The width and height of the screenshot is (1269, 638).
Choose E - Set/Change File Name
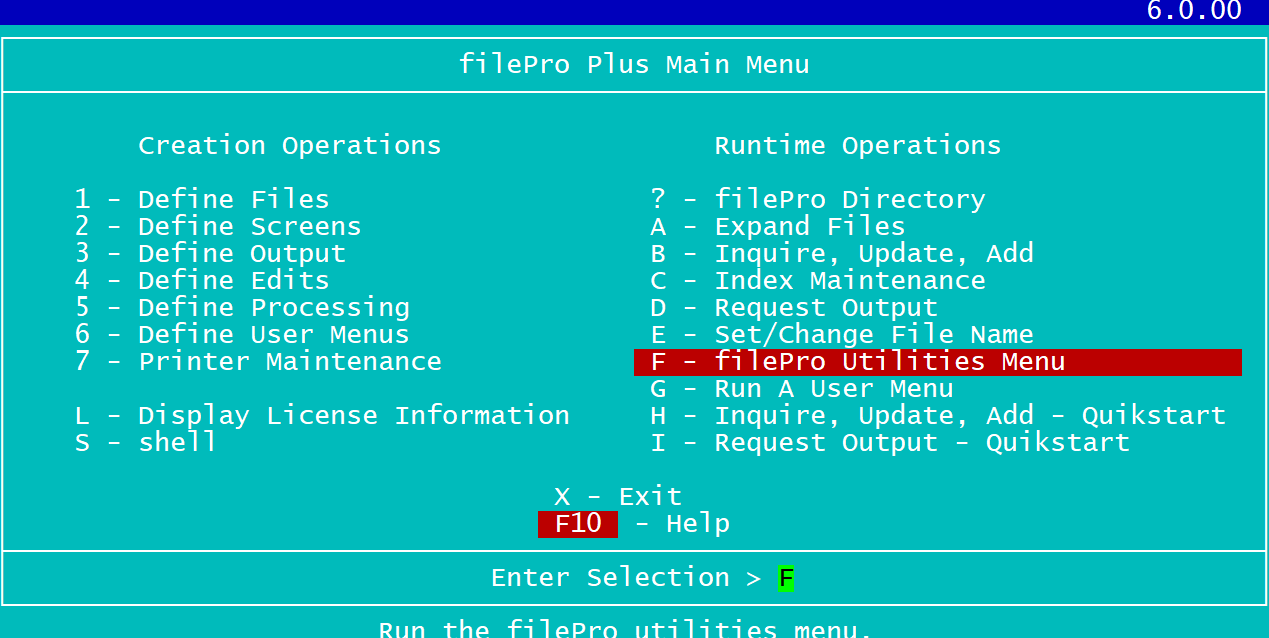tap(842, 334)
